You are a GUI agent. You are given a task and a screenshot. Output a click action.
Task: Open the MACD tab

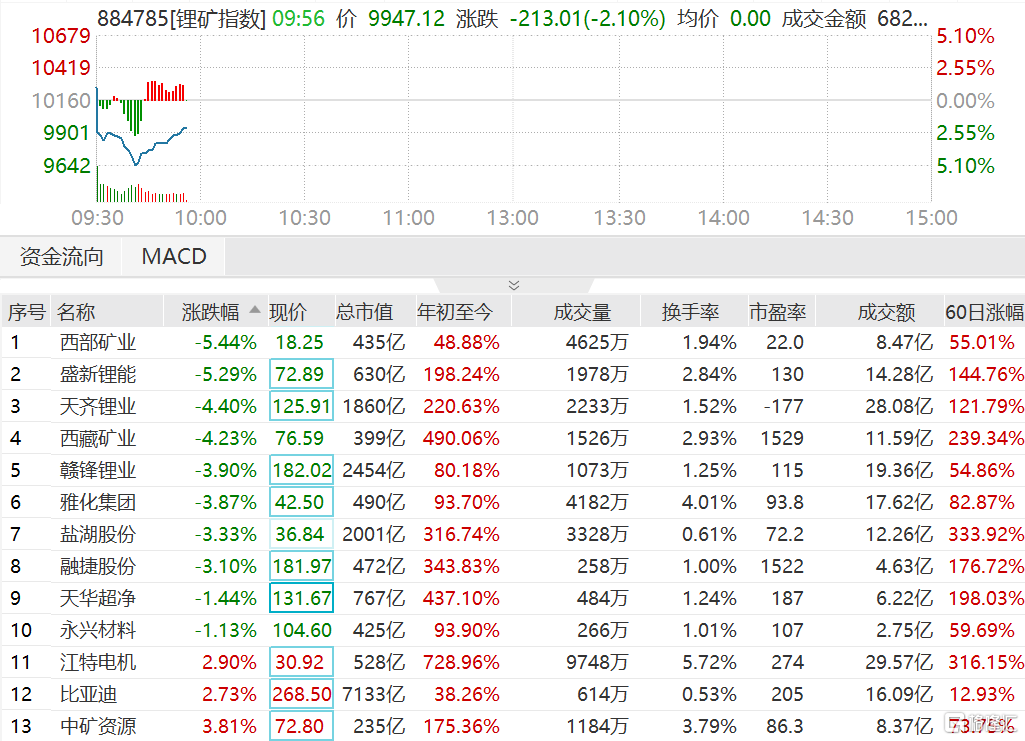point(174,257)
